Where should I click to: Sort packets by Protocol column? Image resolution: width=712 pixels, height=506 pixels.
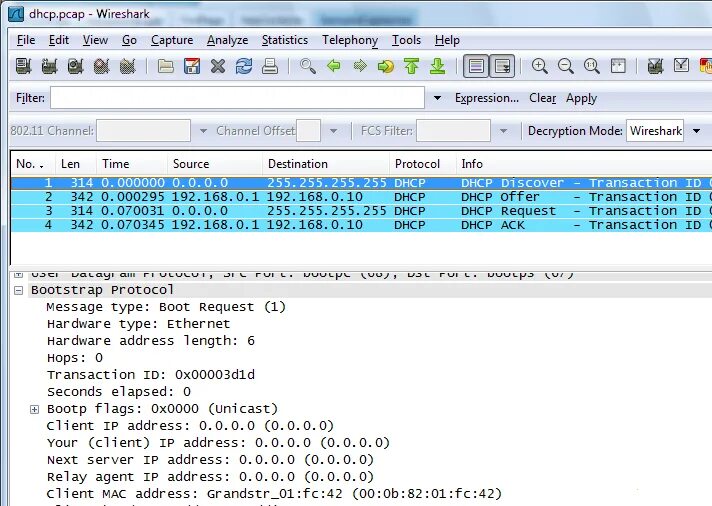[422, 164]
